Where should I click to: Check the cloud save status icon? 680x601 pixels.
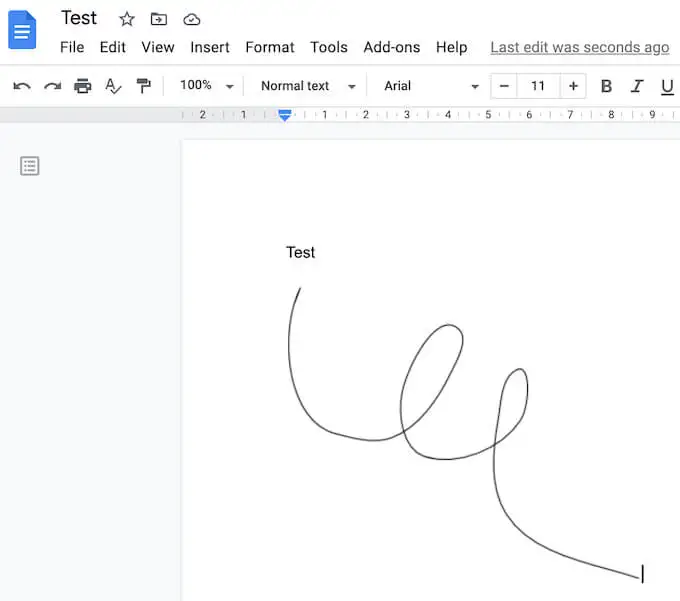coord(191,19)
